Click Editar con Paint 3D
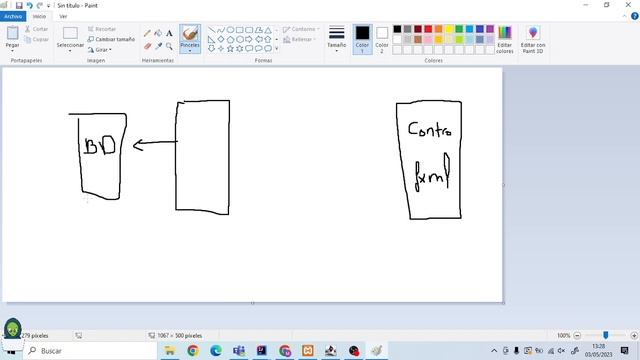Viewport: 640px width, 360px height. coord(533,39)
